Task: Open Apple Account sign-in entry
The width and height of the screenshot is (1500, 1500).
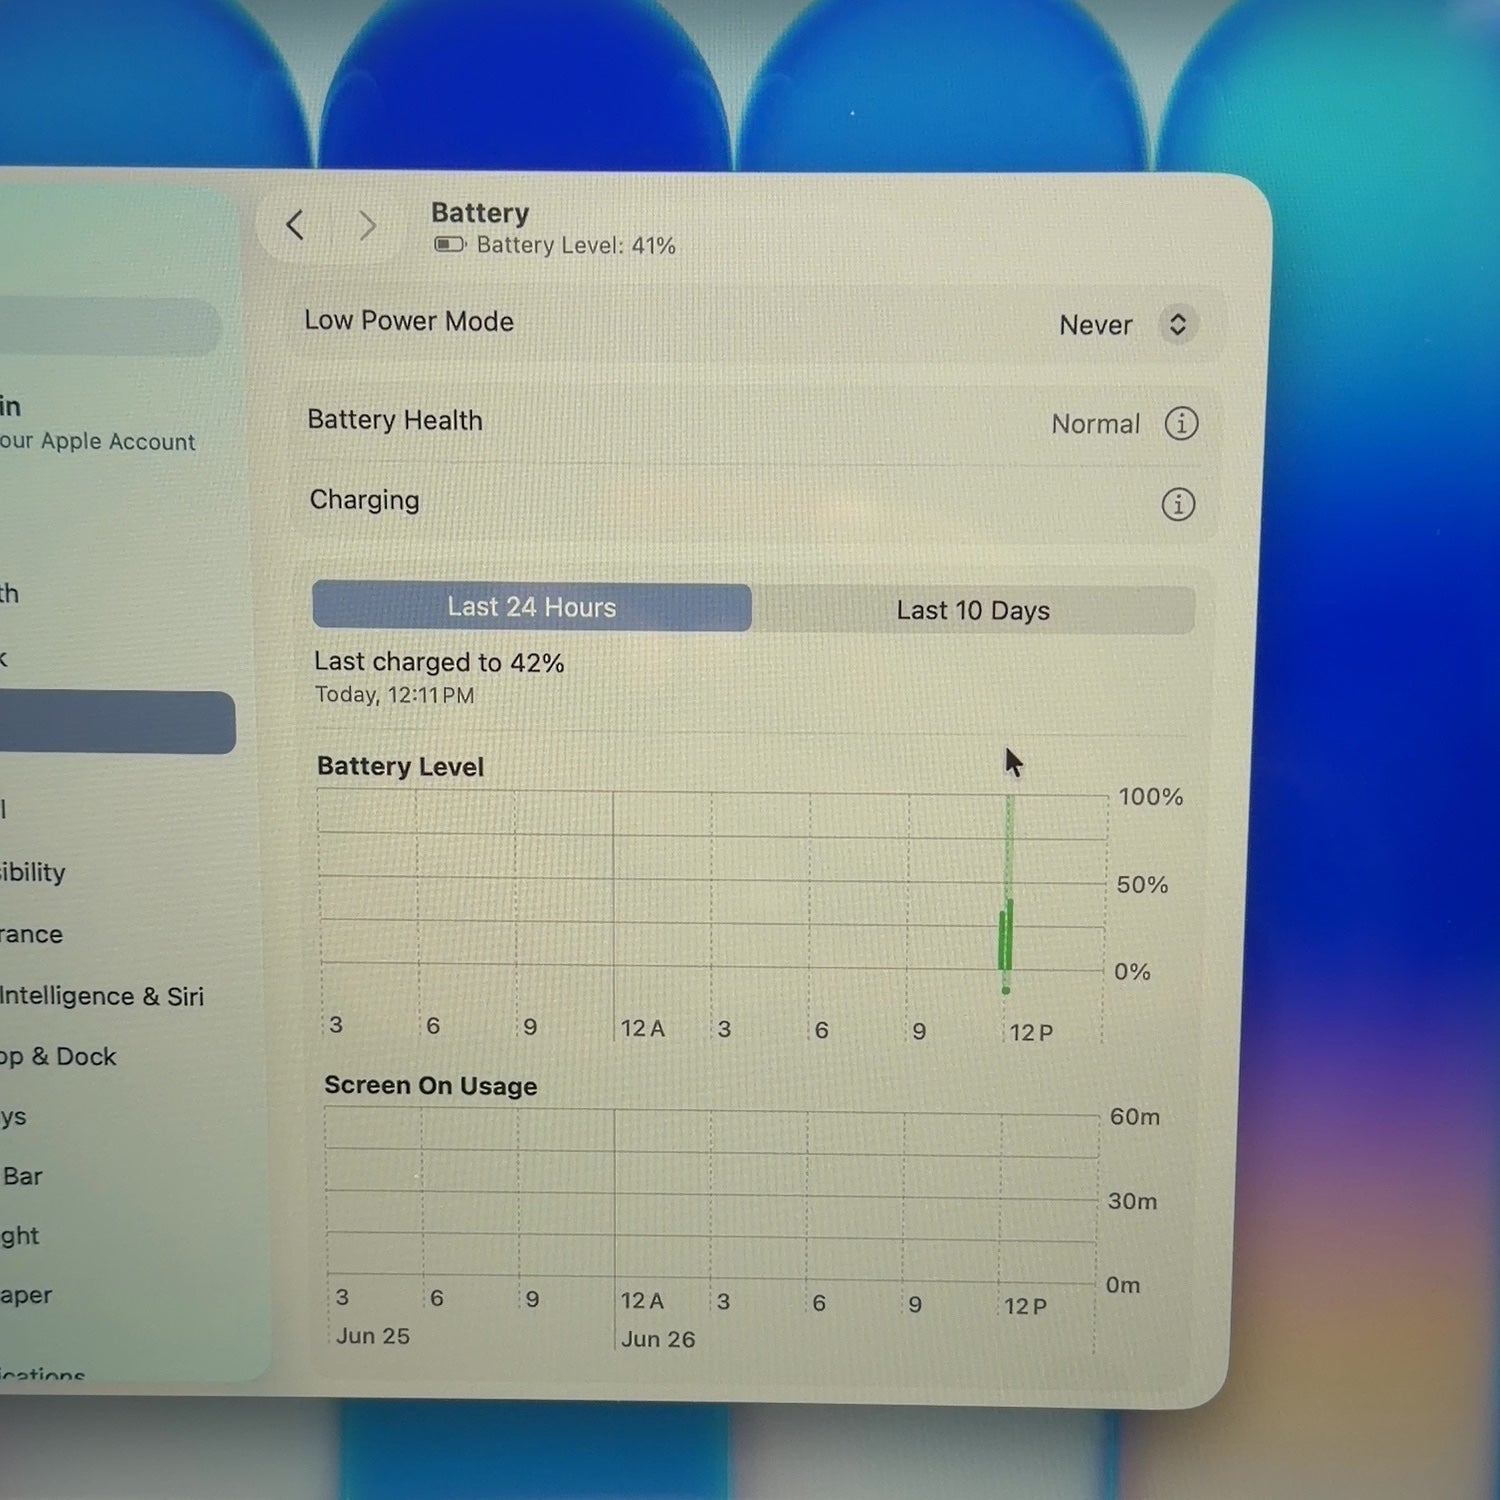Action: (98, 424)
